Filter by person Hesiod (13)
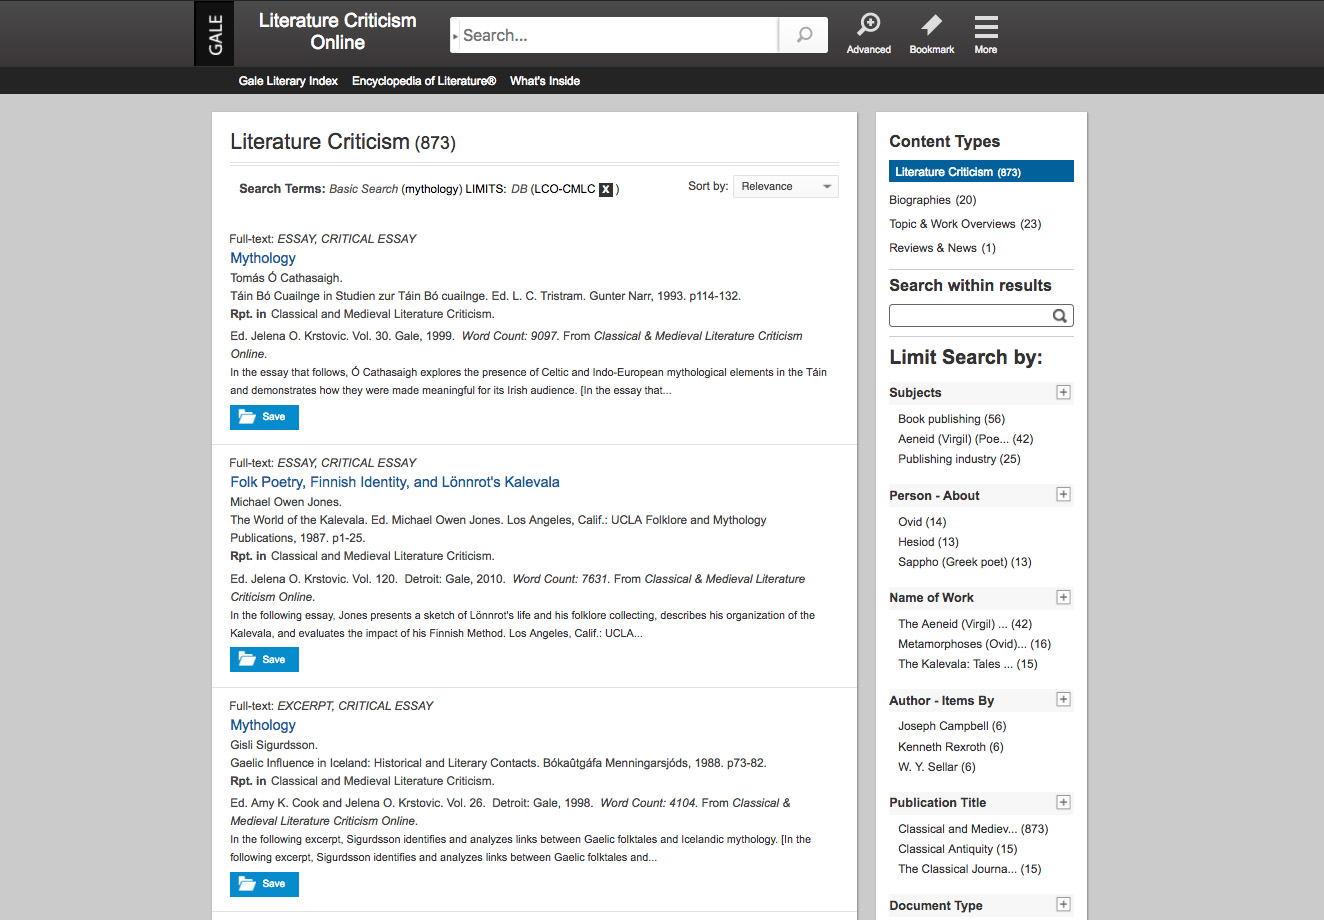This screenshot has width=1324, height=920. coord(928,542)
